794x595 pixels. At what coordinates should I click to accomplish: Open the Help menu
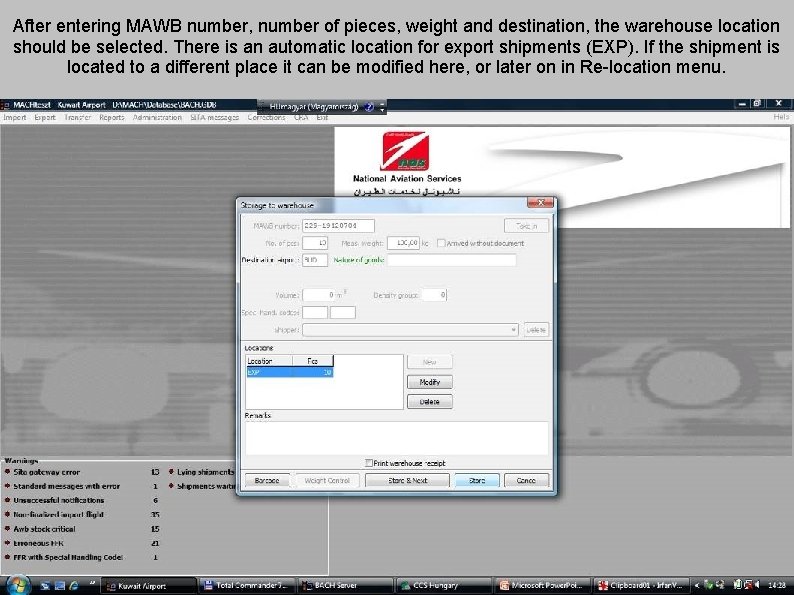tap(781, 117)
